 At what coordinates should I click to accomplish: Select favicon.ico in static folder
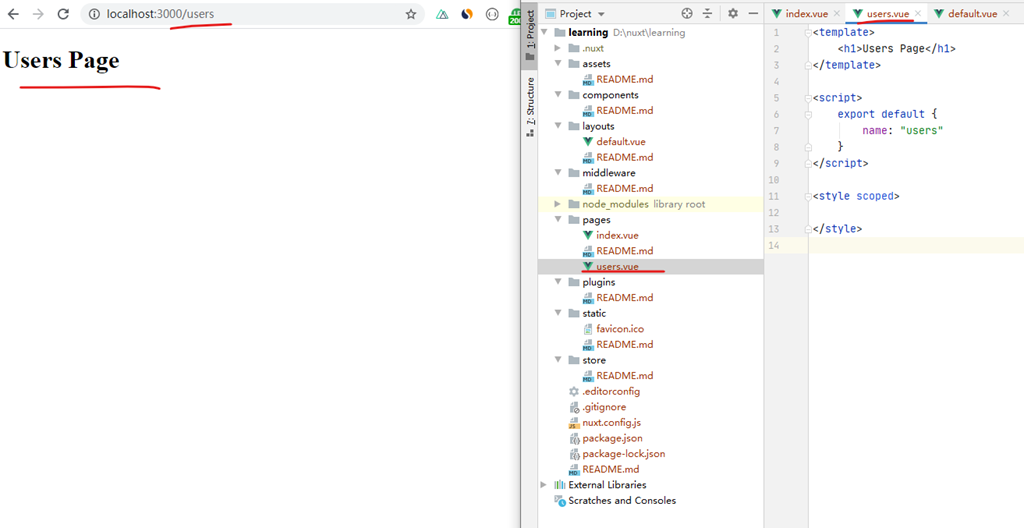tap(620, 329)
